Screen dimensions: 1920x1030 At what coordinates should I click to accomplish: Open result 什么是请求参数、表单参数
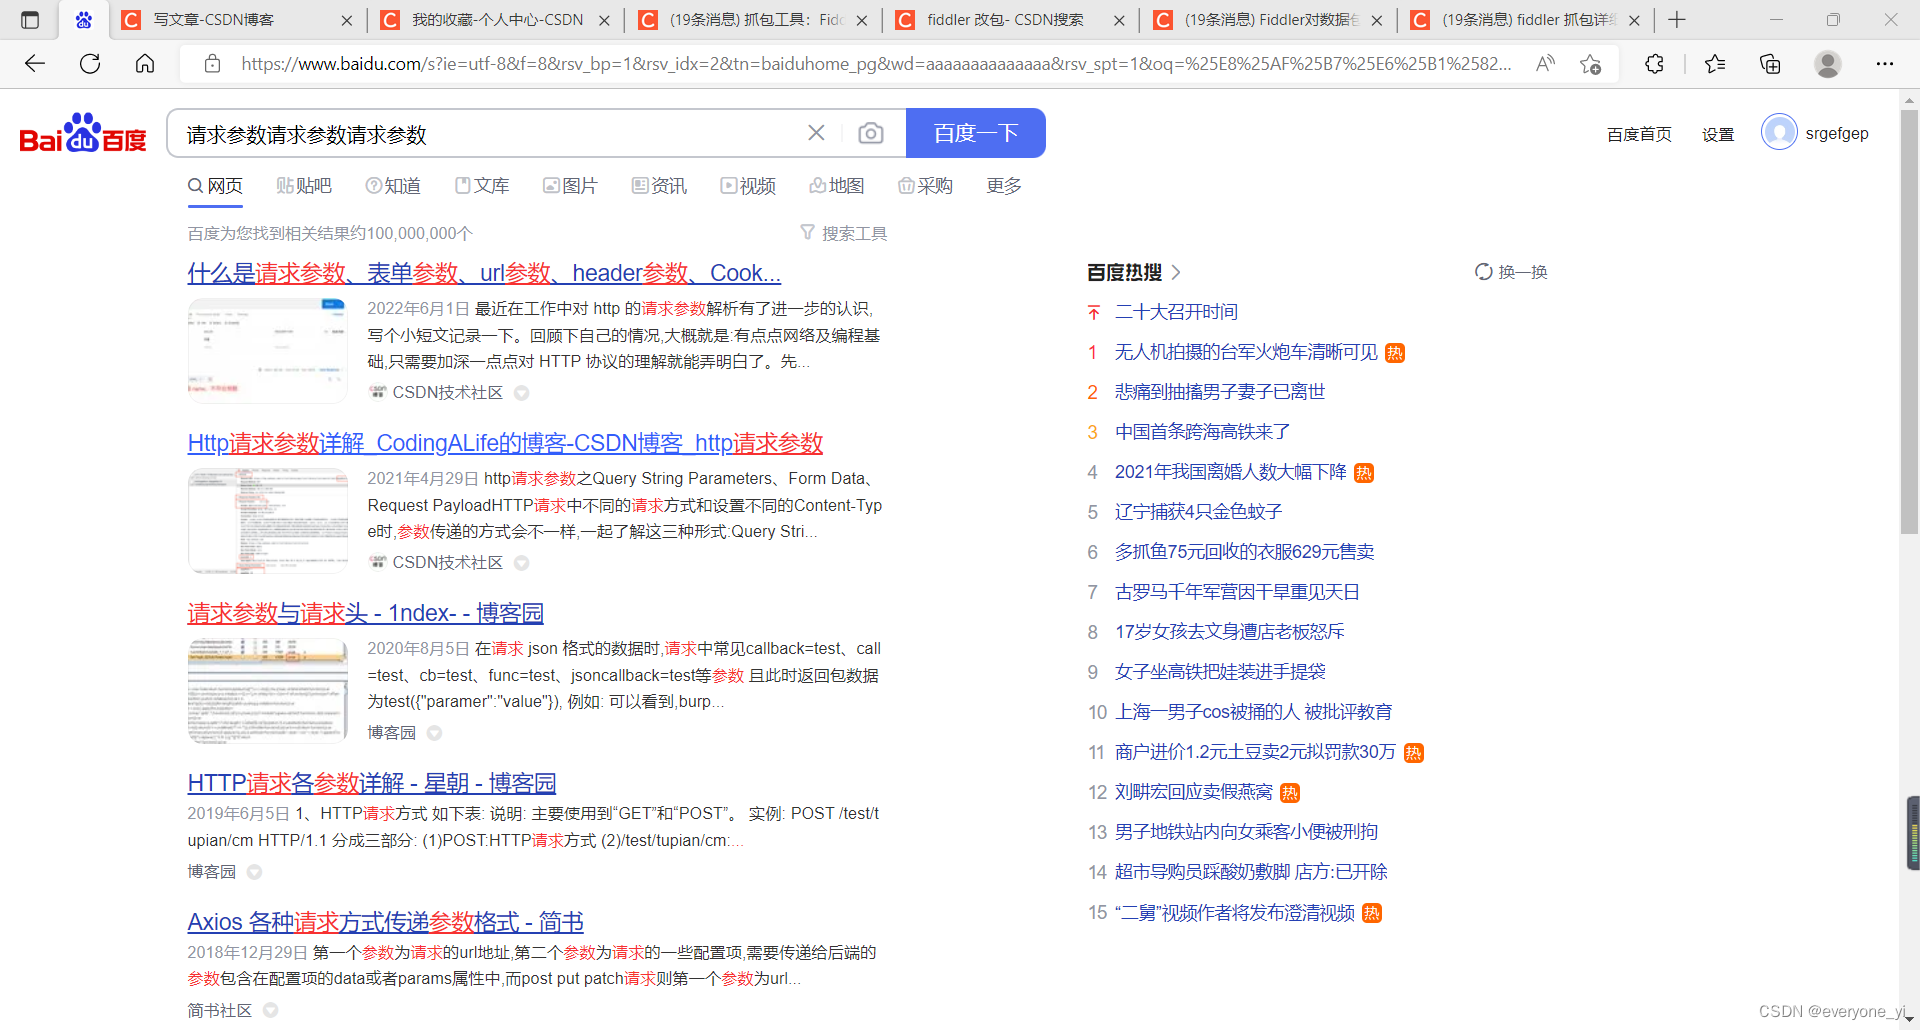[x=484, y=273]
